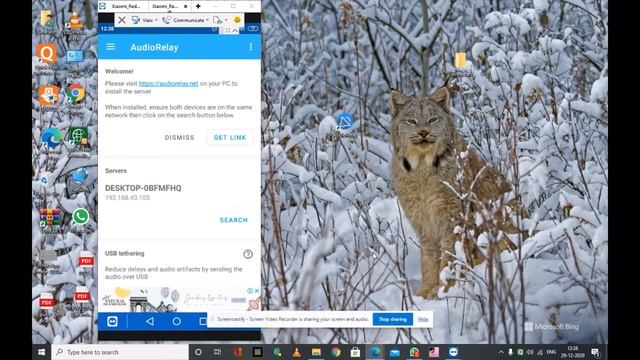This screenshot has height=360, width=640.
Task: Open Microsoft Store from taskbar
Action: click(x=356, y=352)
